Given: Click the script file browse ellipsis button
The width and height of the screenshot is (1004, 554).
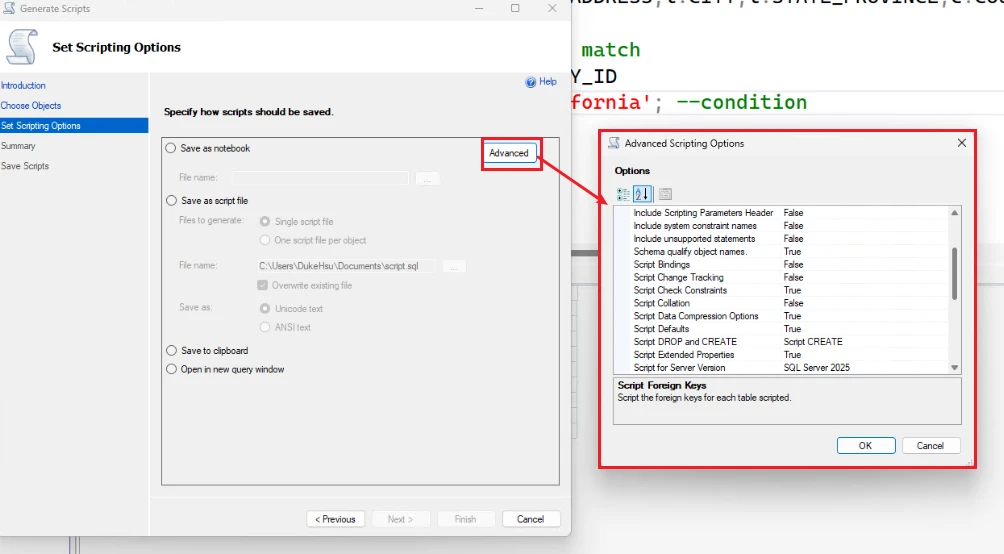Looking at the screenshot, I should click(x=453, y=266).
